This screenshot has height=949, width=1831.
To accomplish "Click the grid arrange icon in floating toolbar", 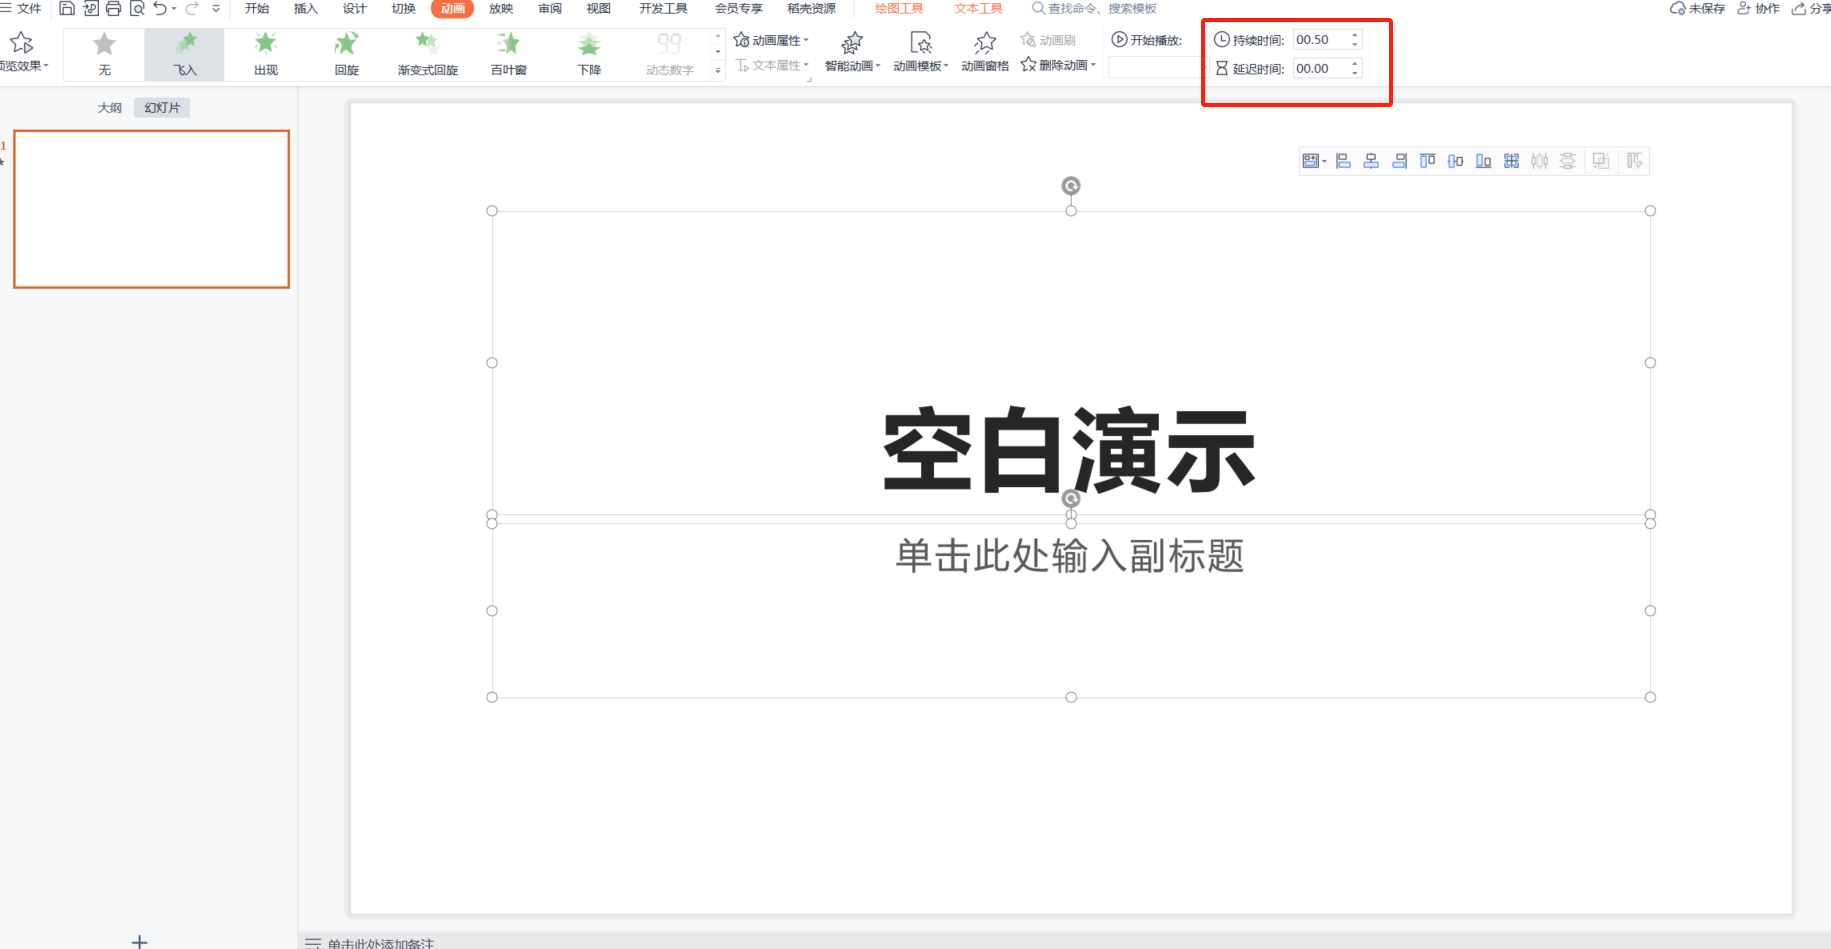I will [1511, 161].
